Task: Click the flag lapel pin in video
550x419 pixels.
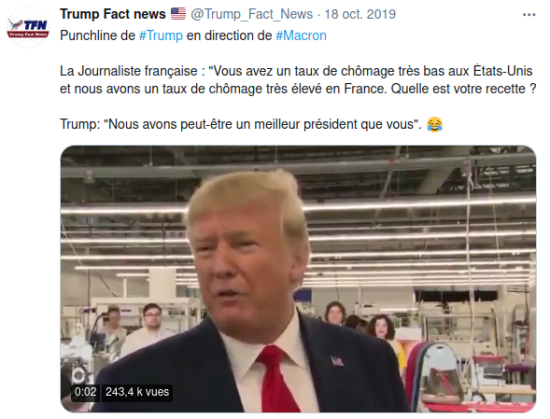Action: tap(337, 360)
